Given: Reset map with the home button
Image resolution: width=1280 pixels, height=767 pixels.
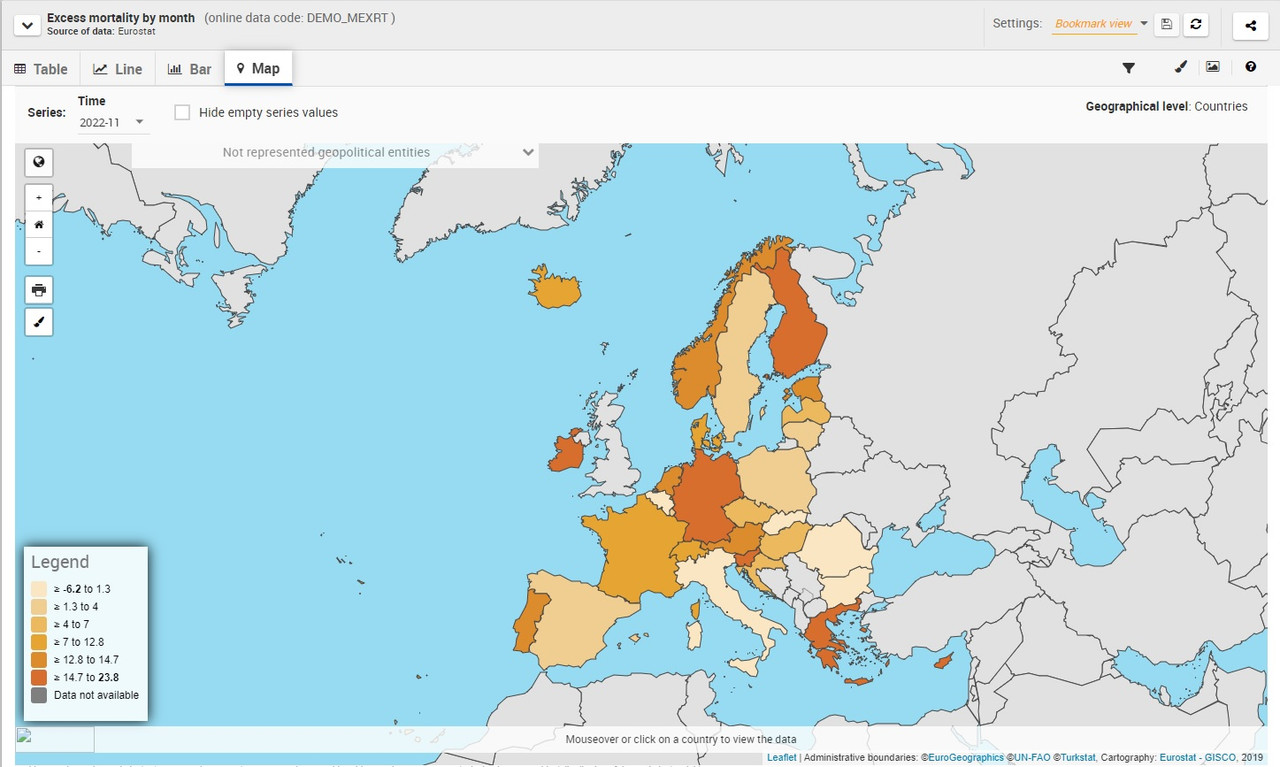Looking at the screenshot, I should tap(38, 224).
